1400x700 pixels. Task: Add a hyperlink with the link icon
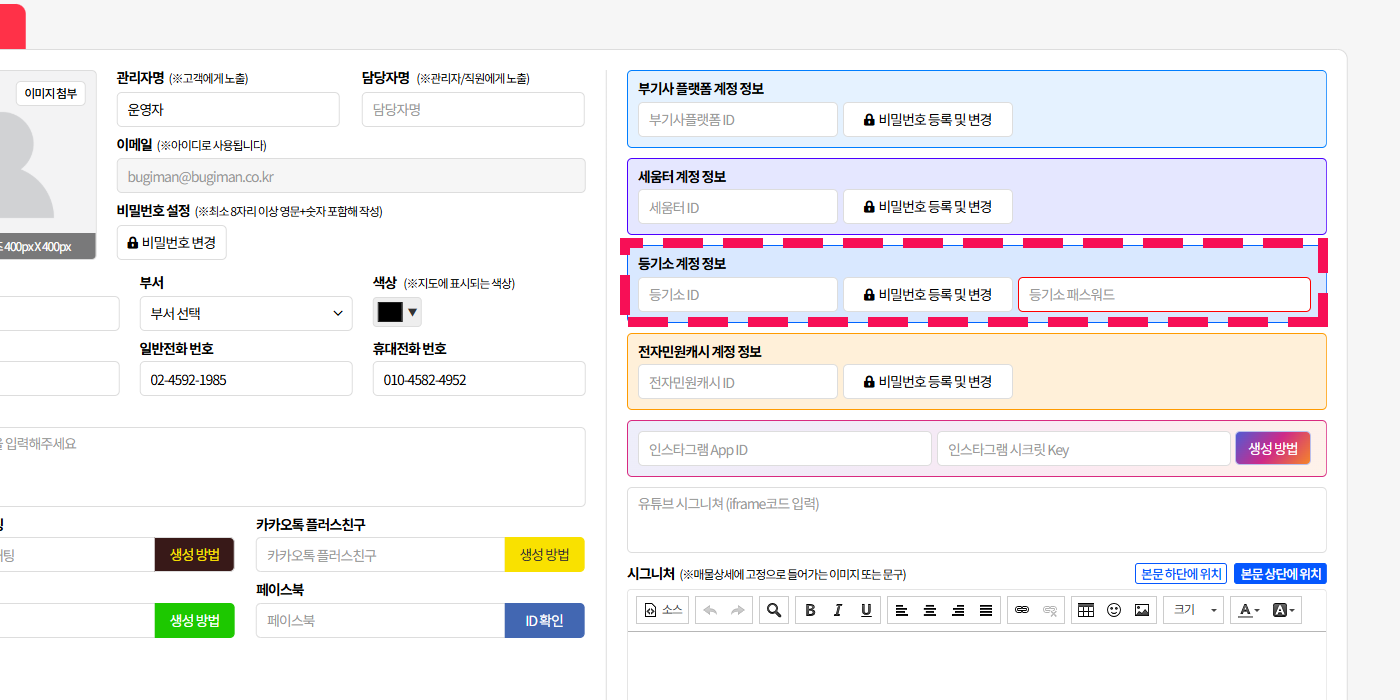(1022, 610)
